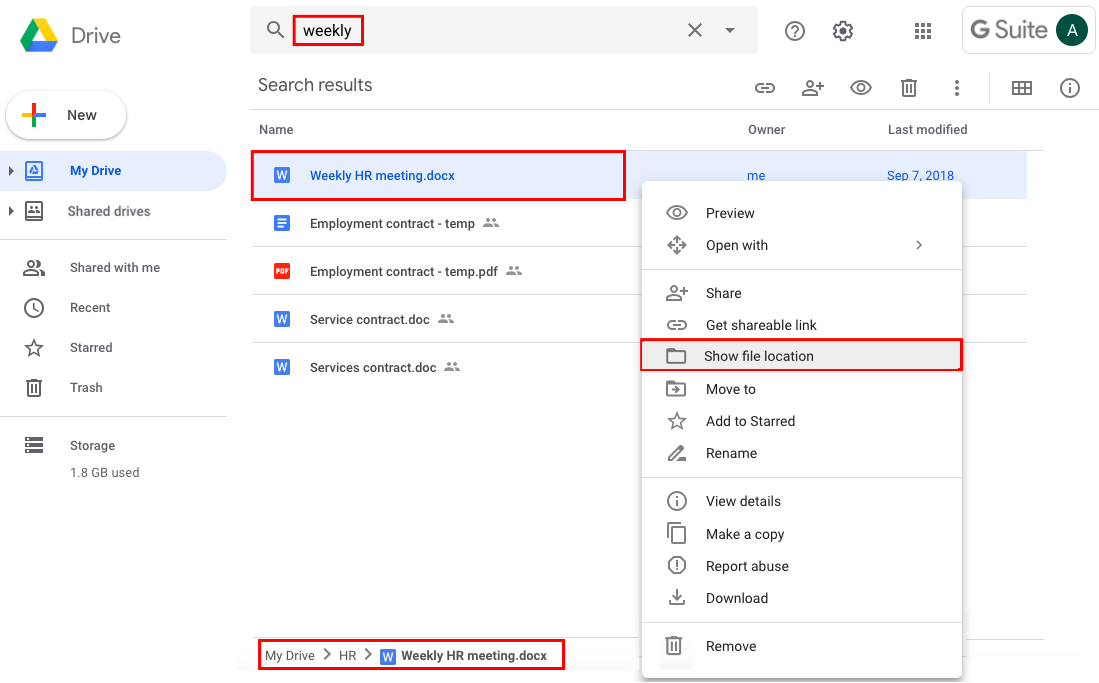Choose Show file location

(801, 356)
